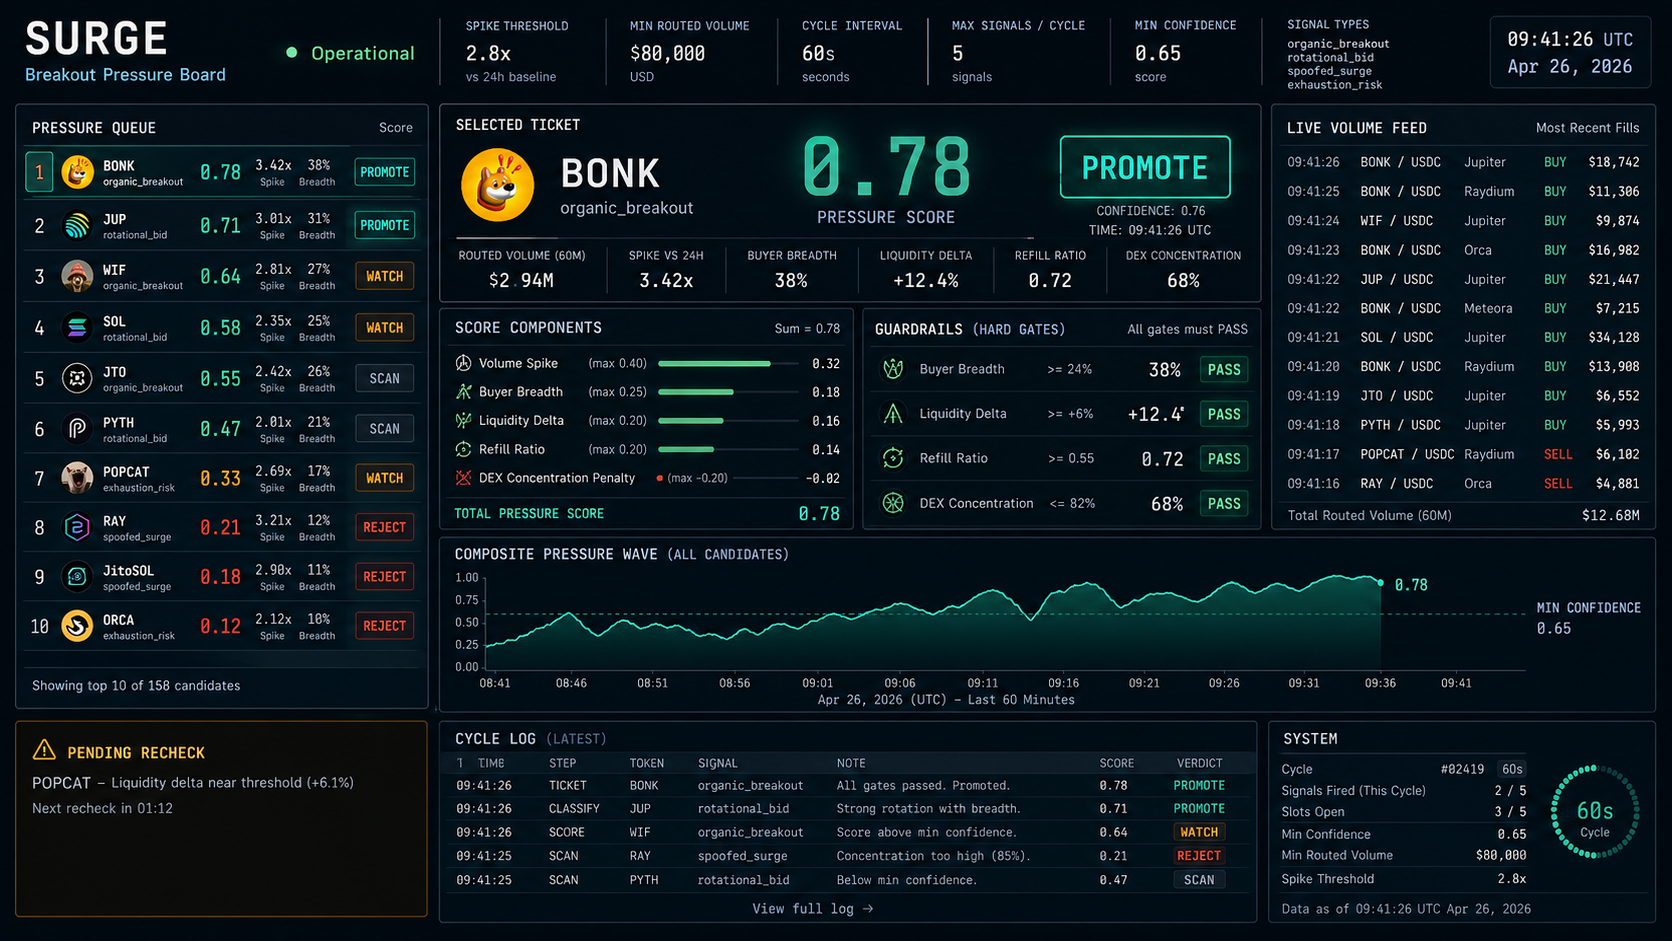Viewport: 1672px width, 941px height.
Task: Click Total Routed Volume $12.68M value
Action: click(1610, 516)
